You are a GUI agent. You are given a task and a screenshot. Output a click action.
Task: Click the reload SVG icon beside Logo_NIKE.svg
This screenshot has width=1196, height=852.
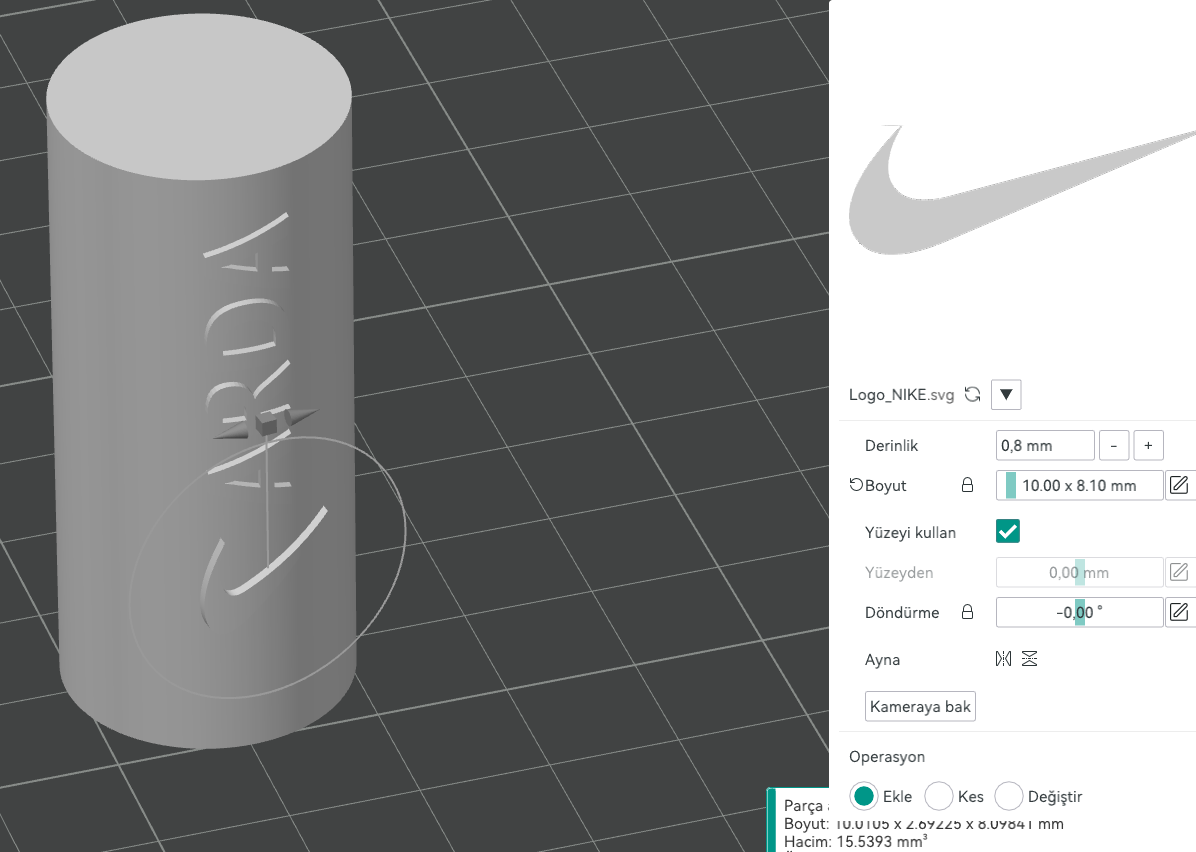tap(972, 395)
